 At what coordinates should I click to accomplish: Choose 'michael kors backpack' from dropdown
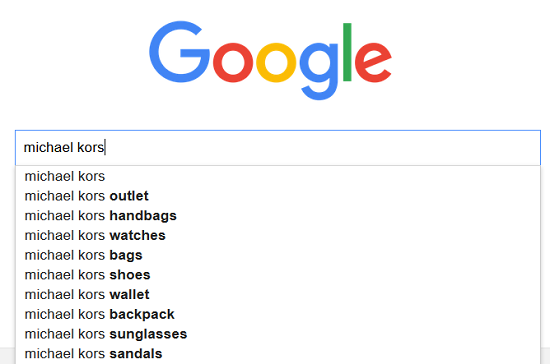pyautogui.click(x=278, y=314)
